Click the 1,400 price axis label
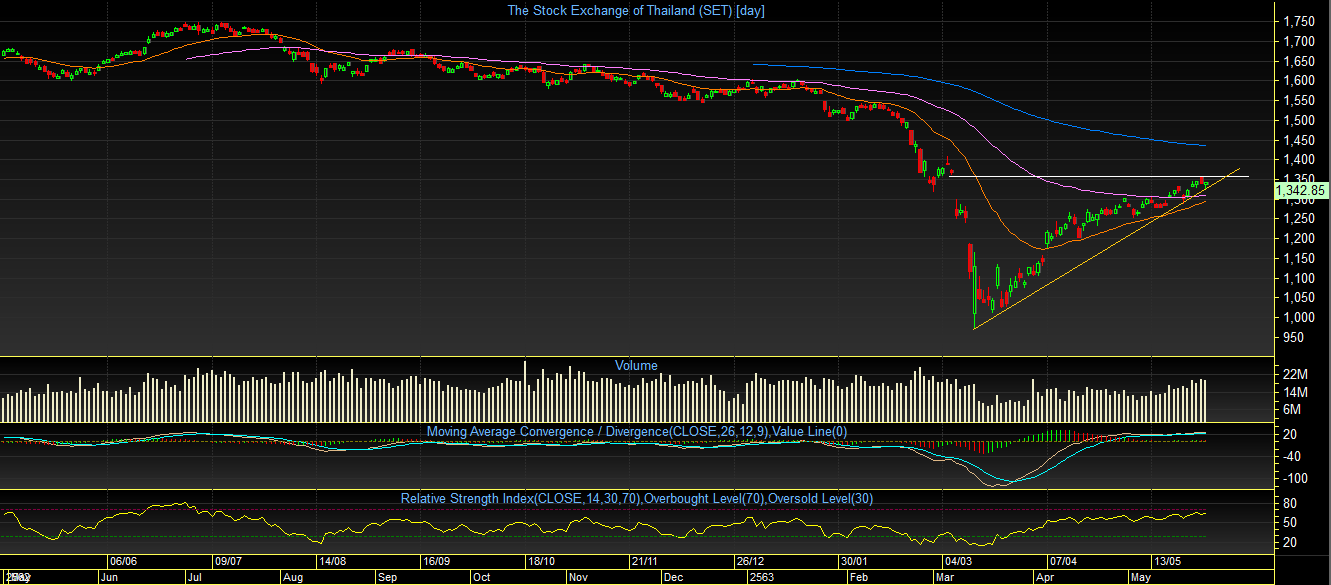 1299,160
